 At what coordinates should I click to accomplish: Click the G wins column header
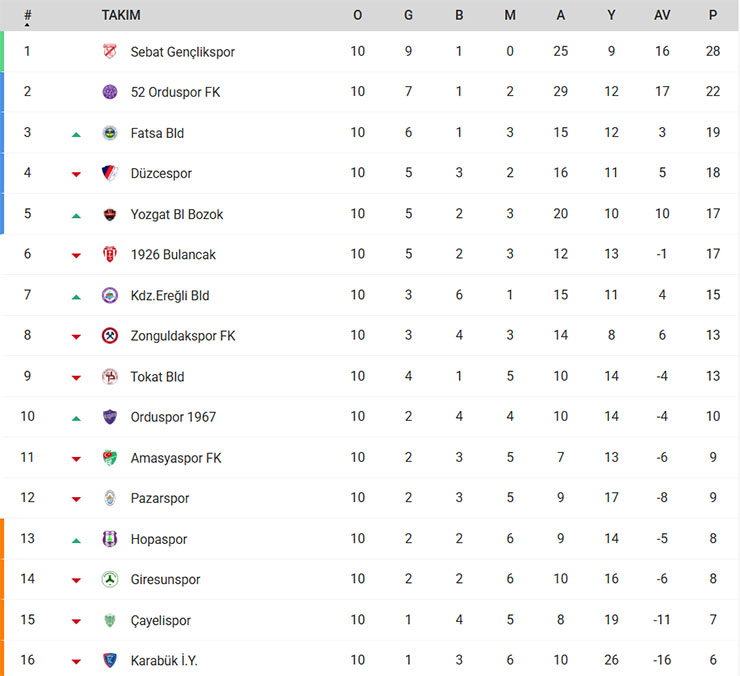pyautogui.click(x=408, y=15)
